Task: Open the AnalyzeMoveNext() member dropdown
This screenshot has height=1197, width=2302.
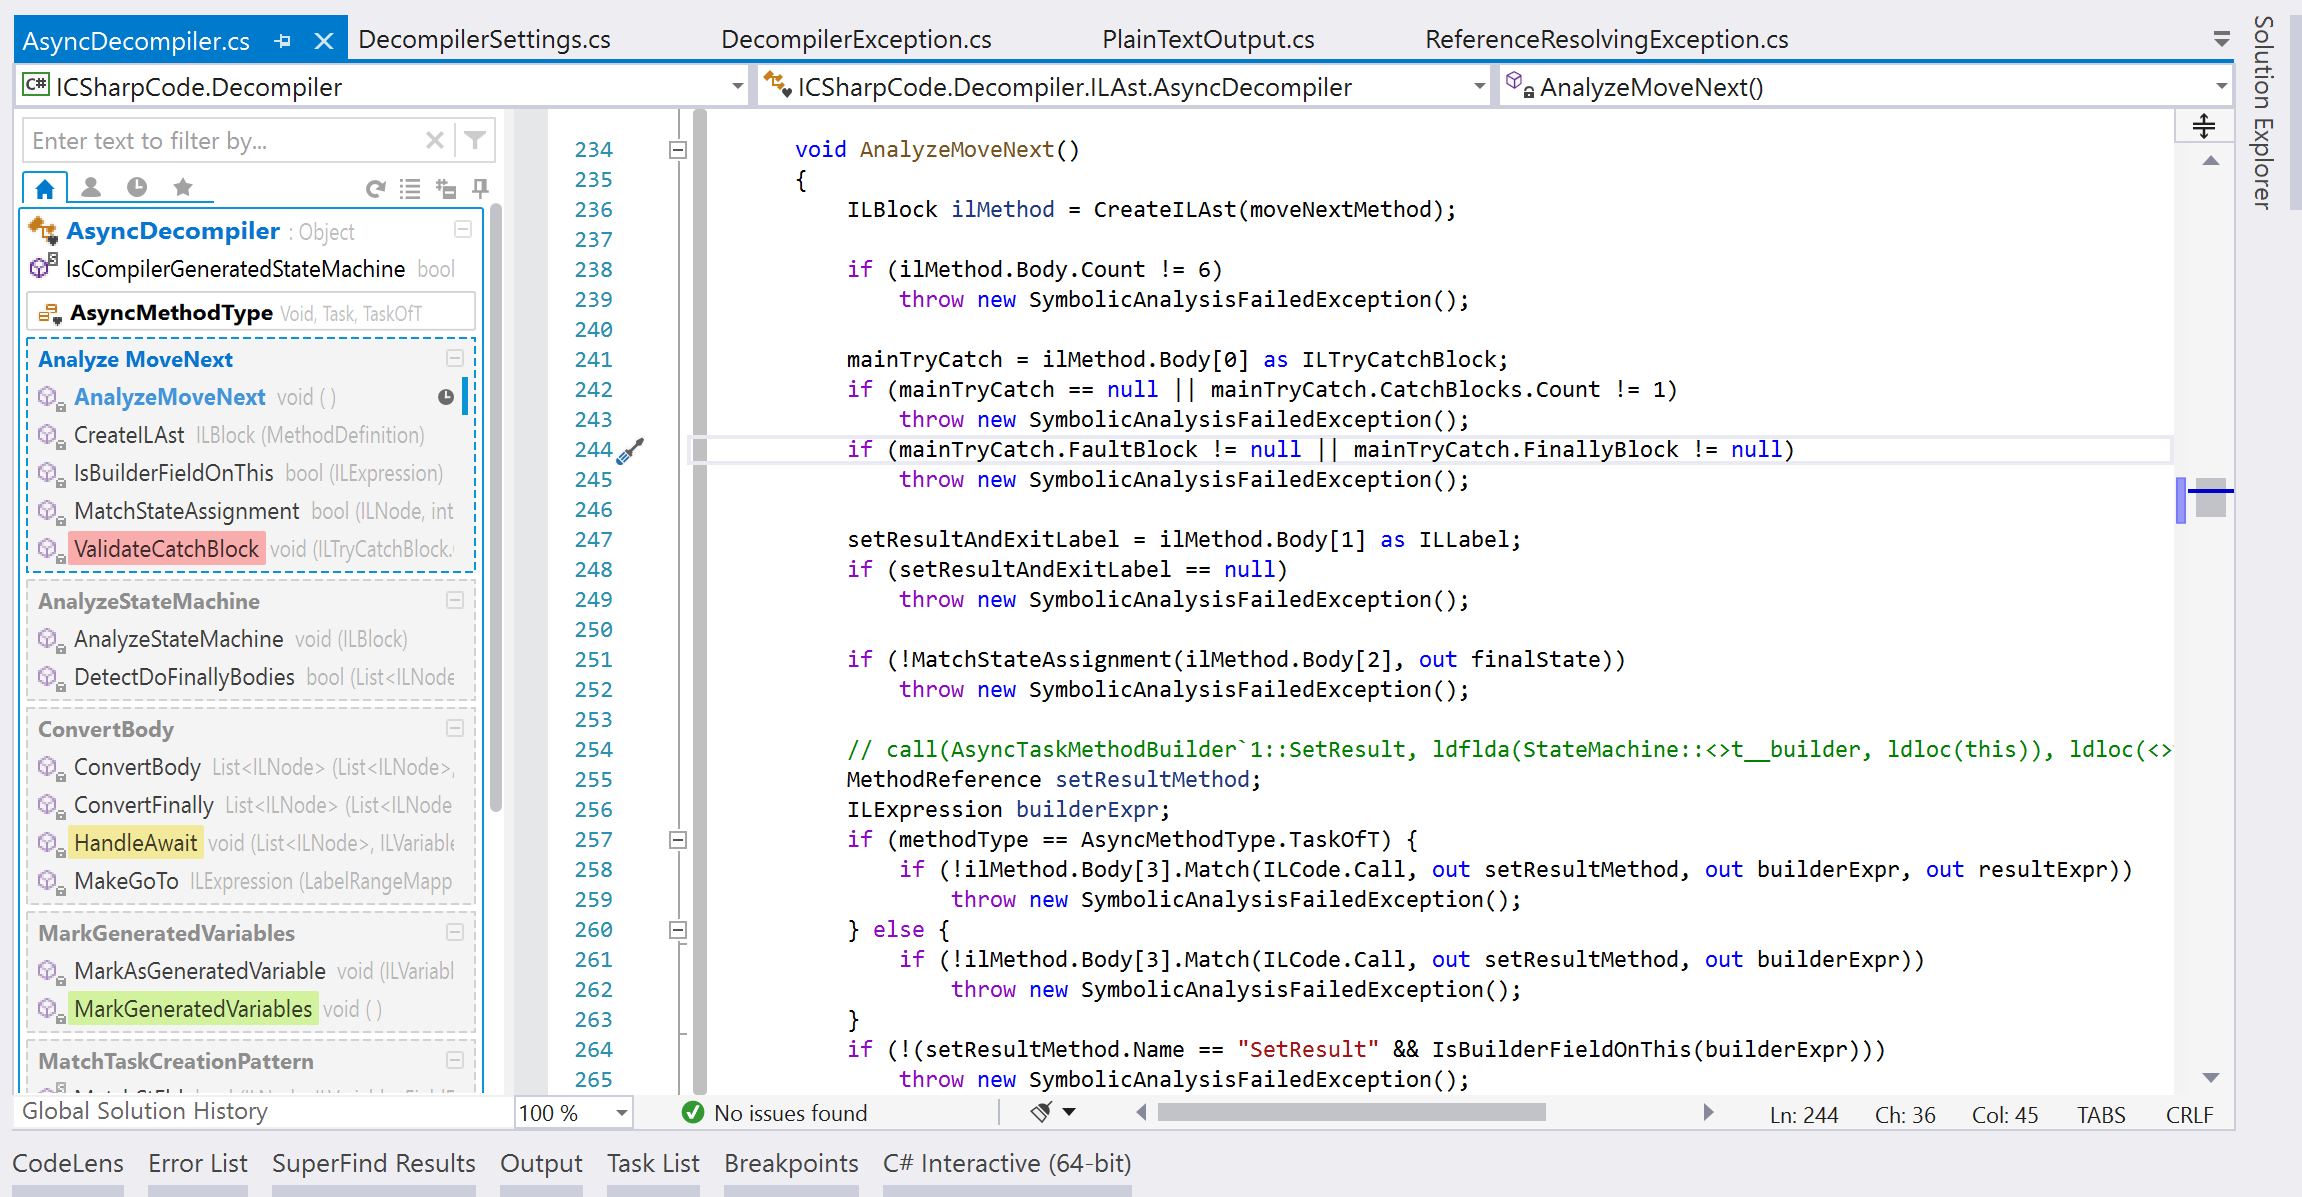Action: pyautogui.click(x=2221, y=87)
